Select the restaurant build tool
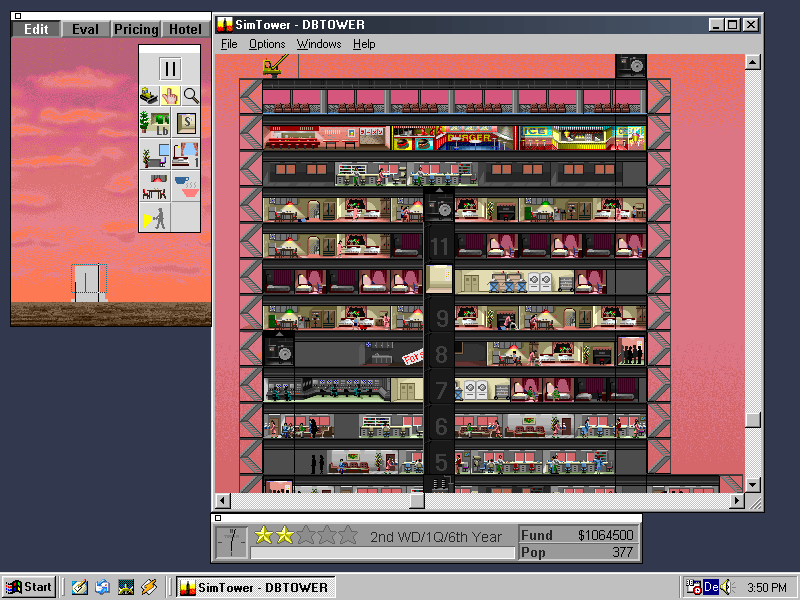Image resolution: width=800 pixels, height=600 pixels. [x=155, y=186]
